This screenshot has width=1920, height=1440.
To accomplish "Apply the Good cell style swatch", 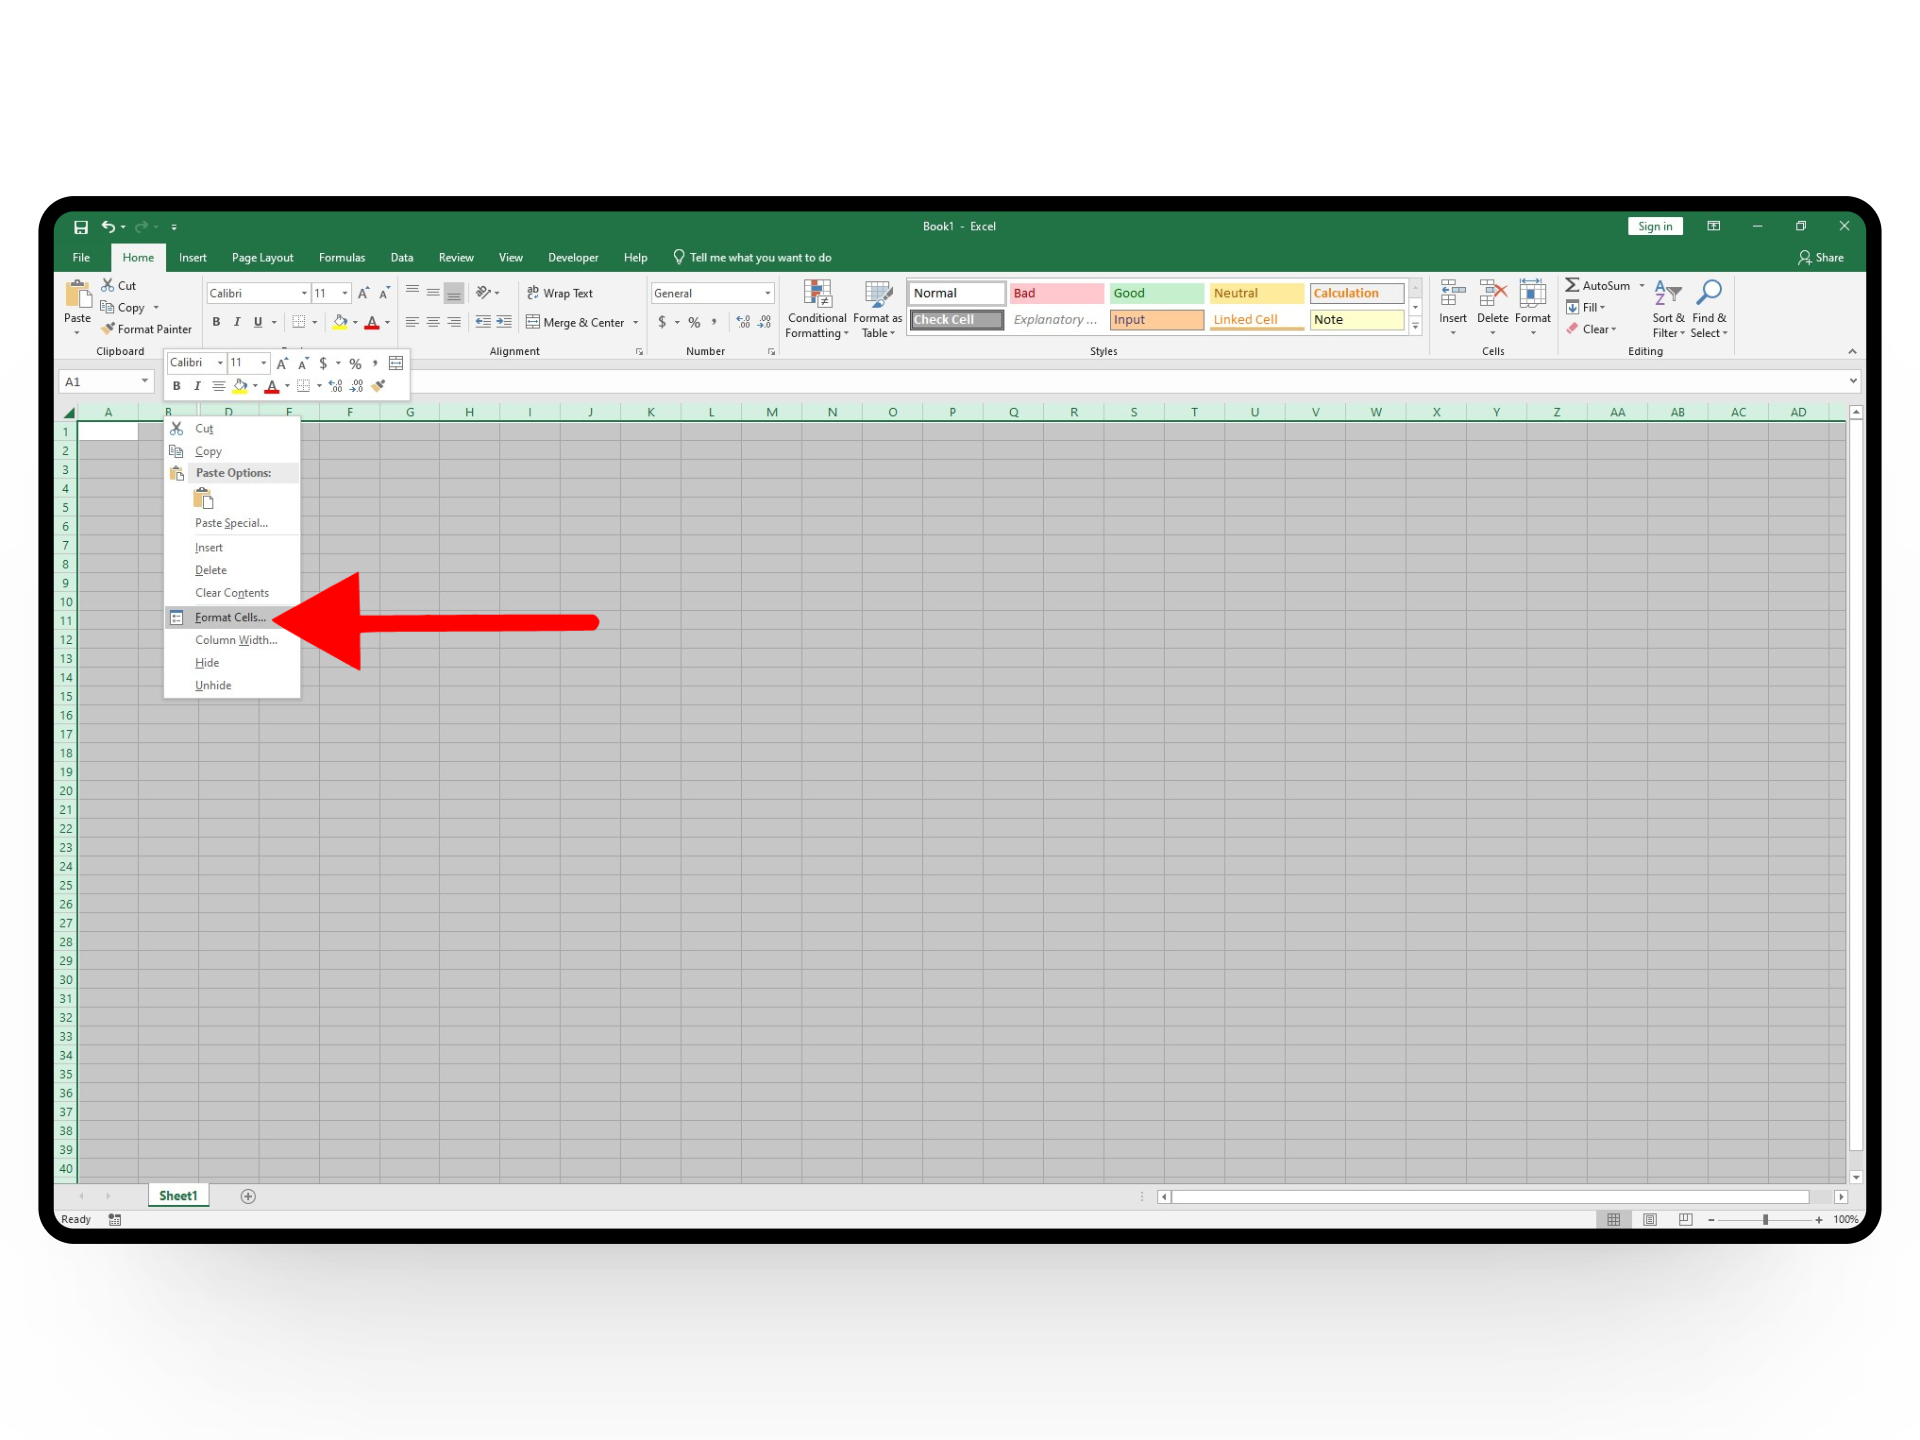I will [1156, 293].
